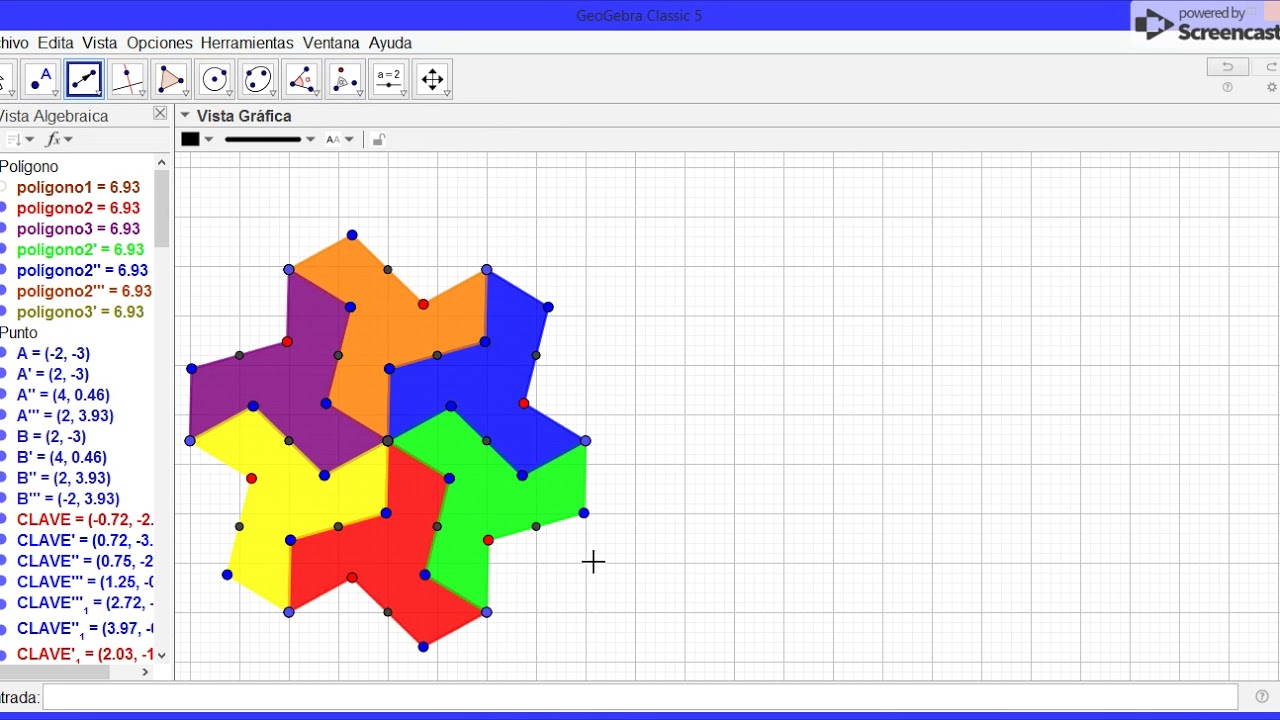Select the Polygon tool
The width and height of the screenshot is (1280, 720).
coord(171,79)
